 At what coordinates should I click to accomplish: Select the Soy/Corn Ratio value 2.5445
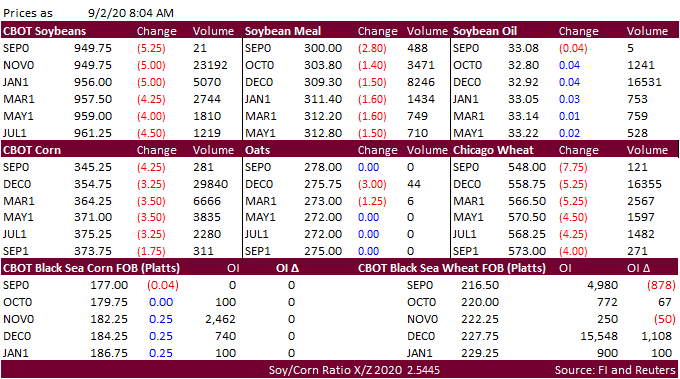point(423,370)
